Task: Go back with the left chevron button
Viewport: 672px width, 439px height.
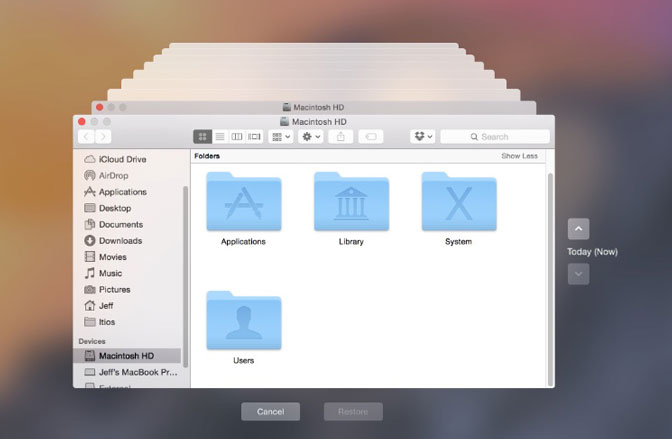Action: tap(86, 137)
